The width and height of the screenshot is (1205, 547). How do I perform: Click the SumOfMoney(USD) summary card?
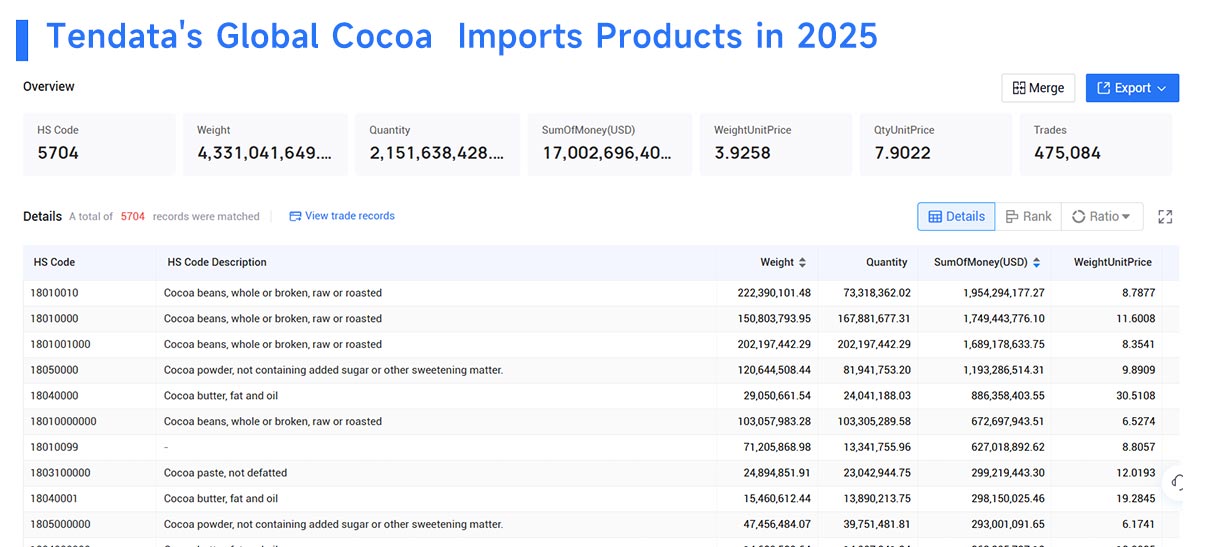(609, 144)
